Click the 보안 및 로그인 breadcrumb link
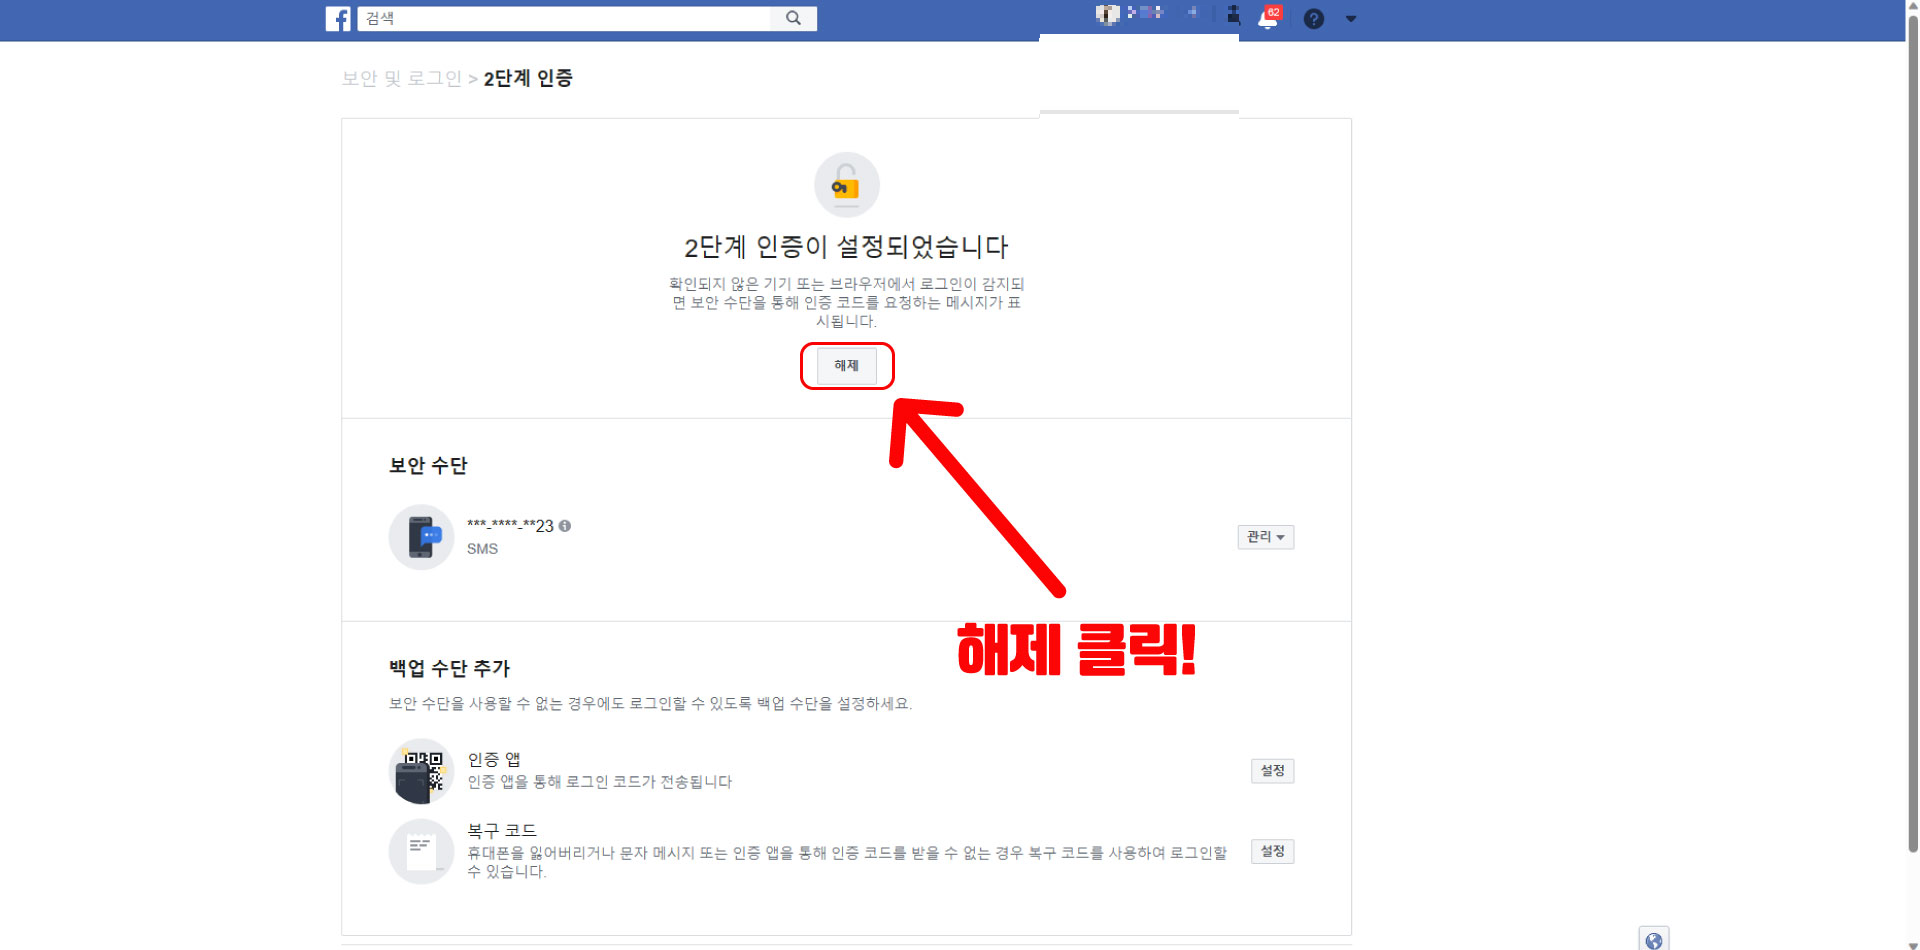The height and width of the screenshot is (950, 1920). (400, 78)
